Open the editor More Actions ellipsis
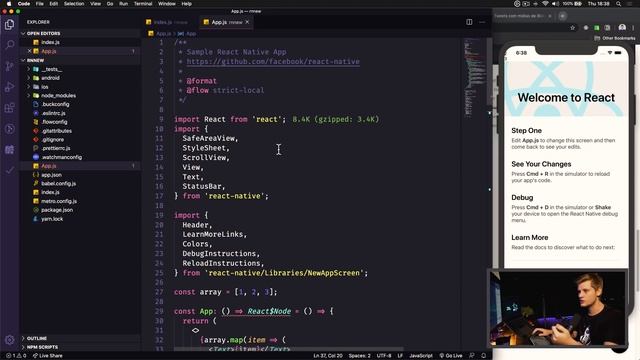640x360 pixels. tap(482, 22)
